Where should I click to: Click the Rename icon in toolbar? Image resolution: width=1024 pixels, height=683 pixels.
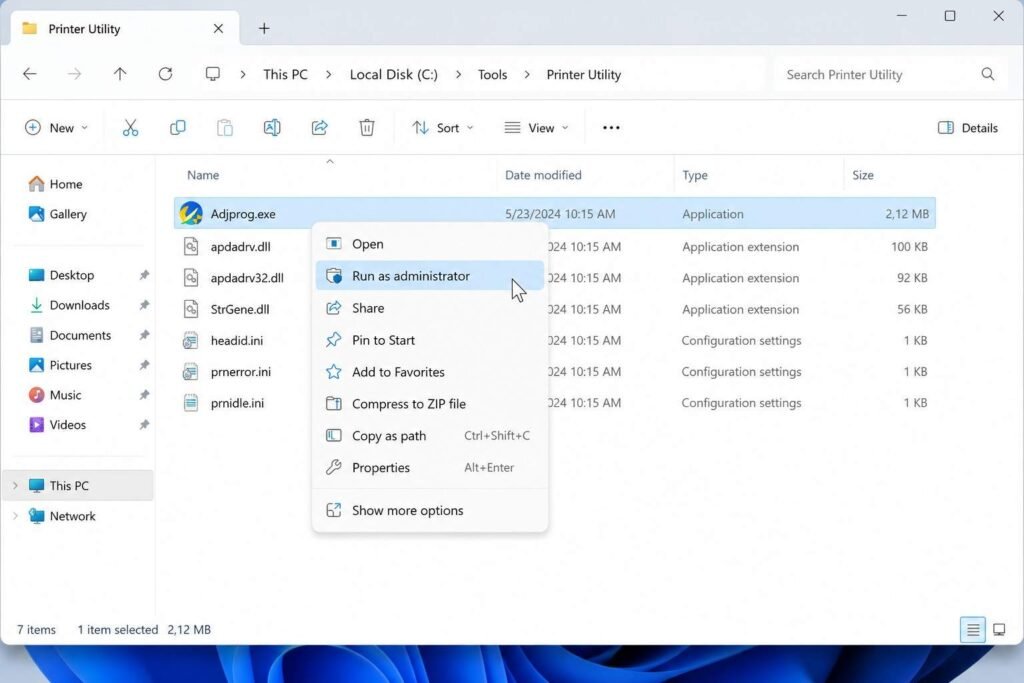coord(272,128)
